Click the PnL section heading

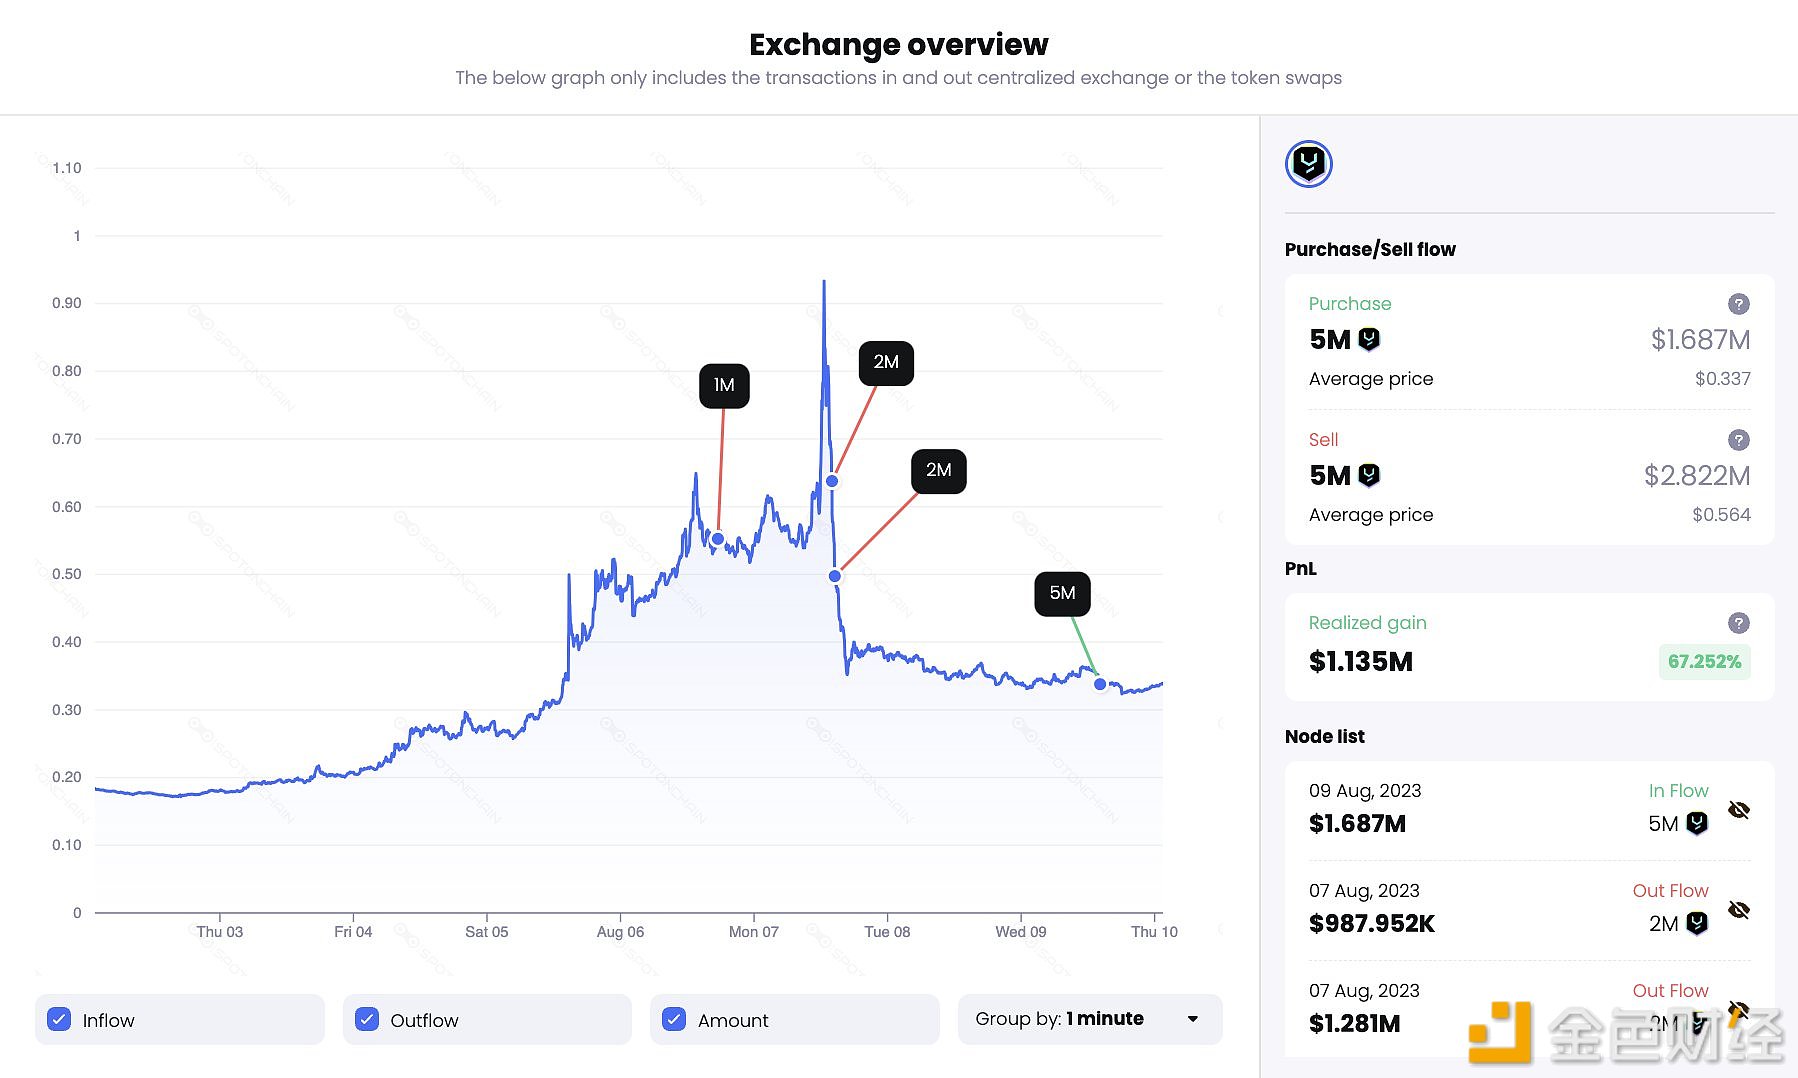[1300, 569]
